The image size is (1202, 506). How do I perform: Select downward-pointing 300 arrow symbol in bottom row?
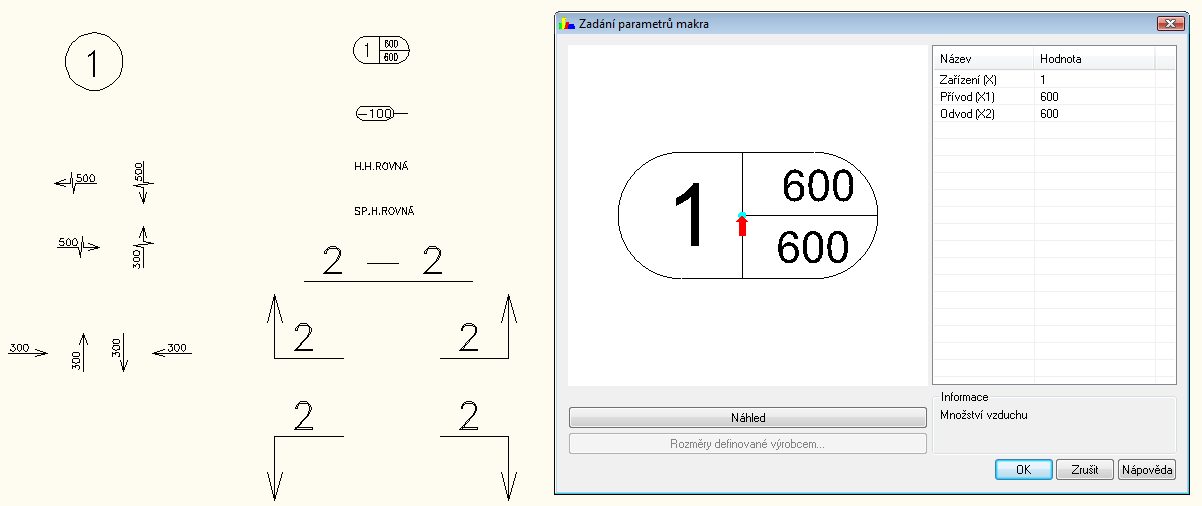click(x=119, y=353)
